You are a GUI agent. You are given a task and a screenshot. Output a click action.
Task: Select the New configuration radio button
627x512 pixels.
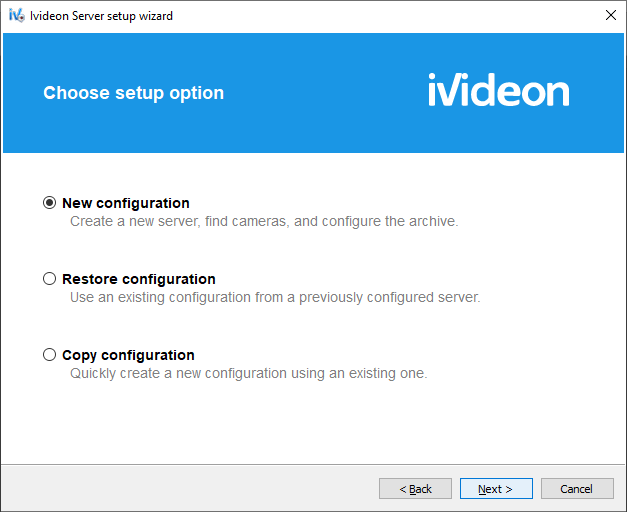click(49, 203)
